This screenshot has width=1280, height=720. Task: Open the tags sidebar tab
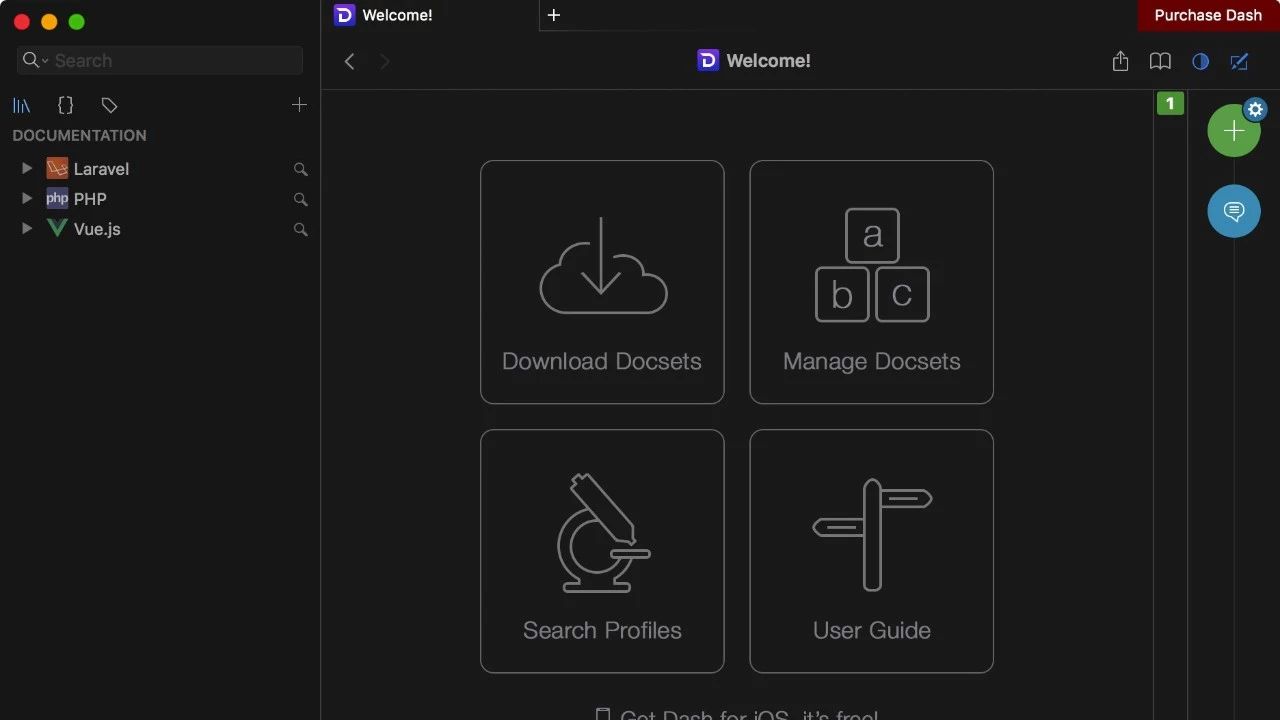coord(110,105)
